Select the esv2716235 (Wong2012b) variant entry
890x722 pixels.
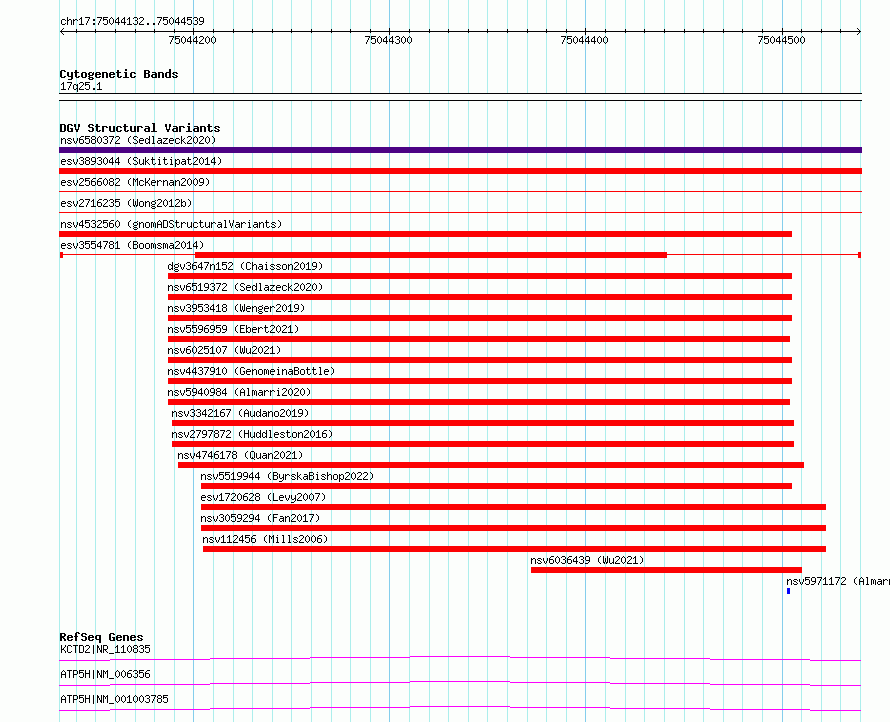pos(126,204)
